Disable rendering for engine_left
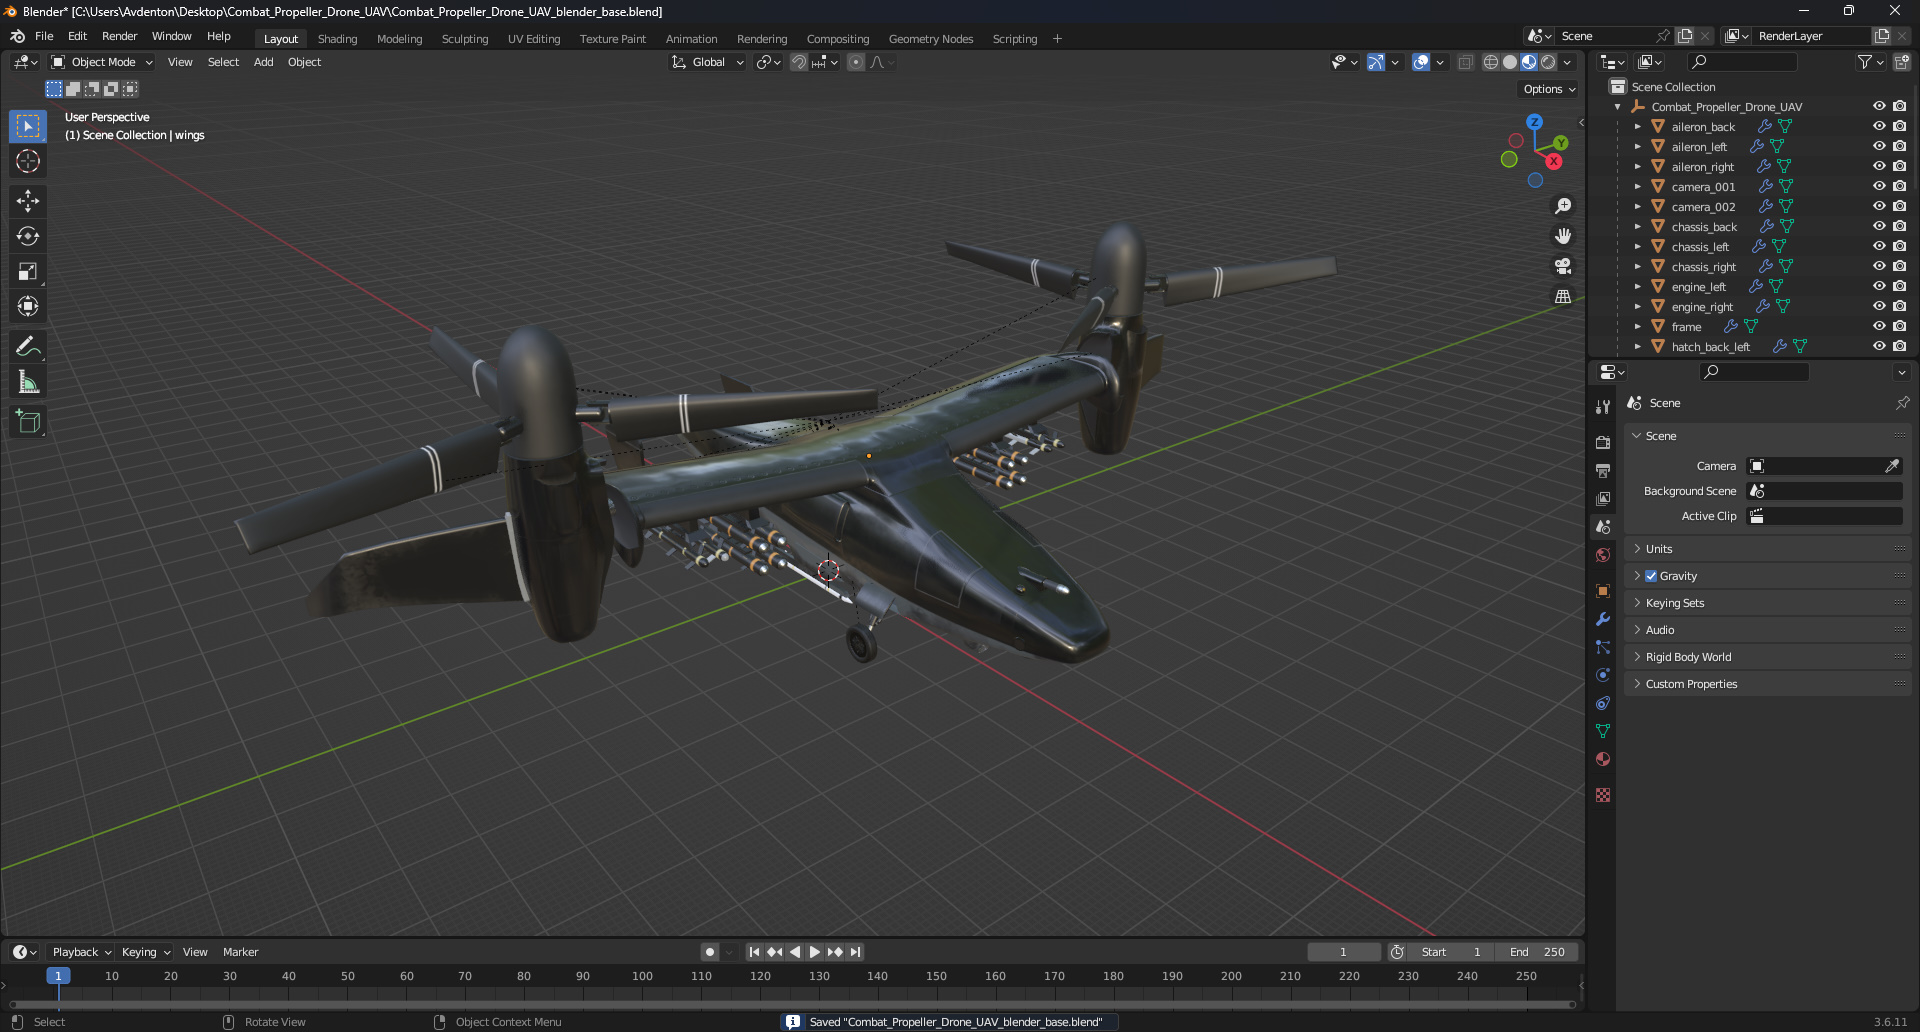1920x1032 pixels. click(1900, 287)
